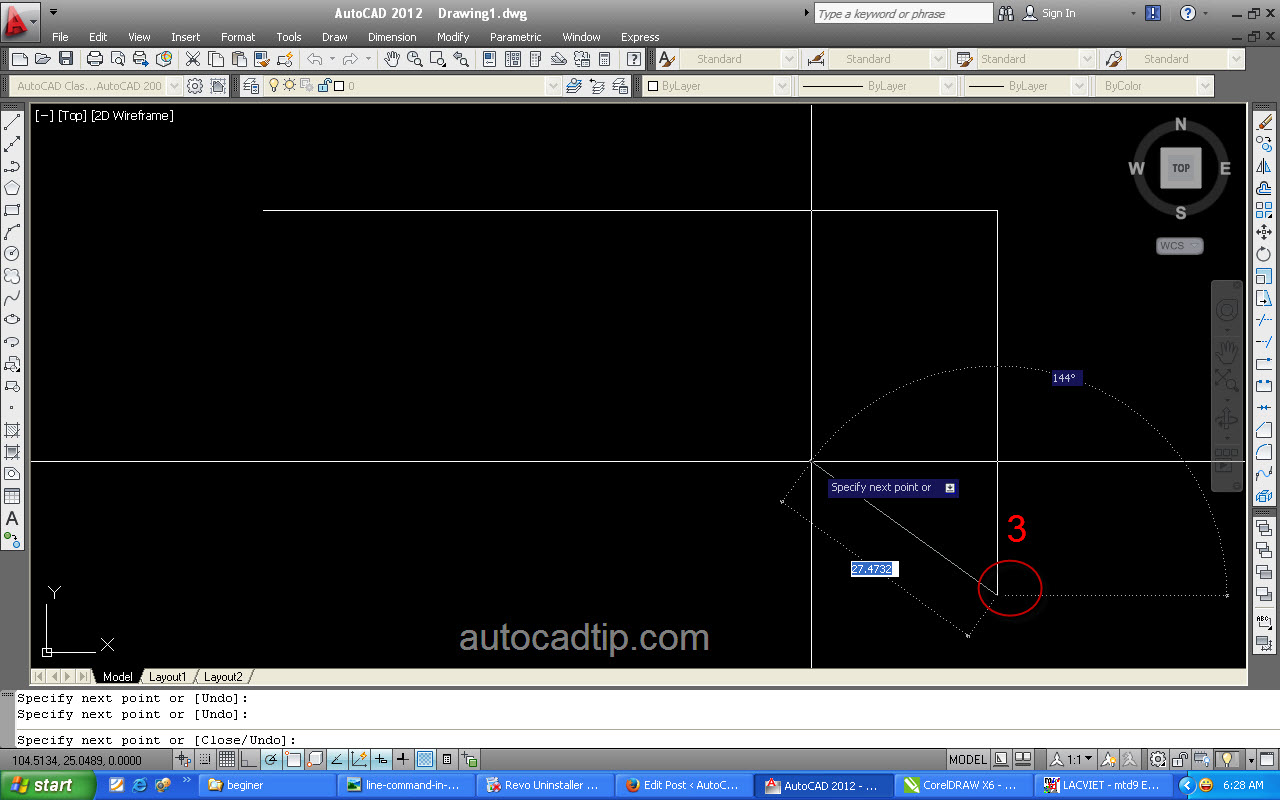Click the layer color swatch square
This screenshot has height=800, width=1280.
click(339, 86)
